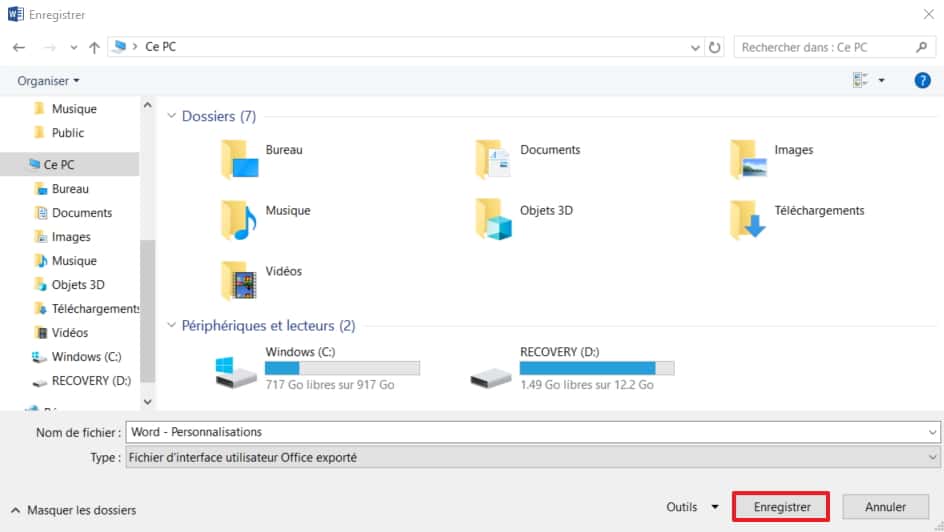944x532 pixels.
Task: Go up one folder level
Action: (x=94, y=47)
